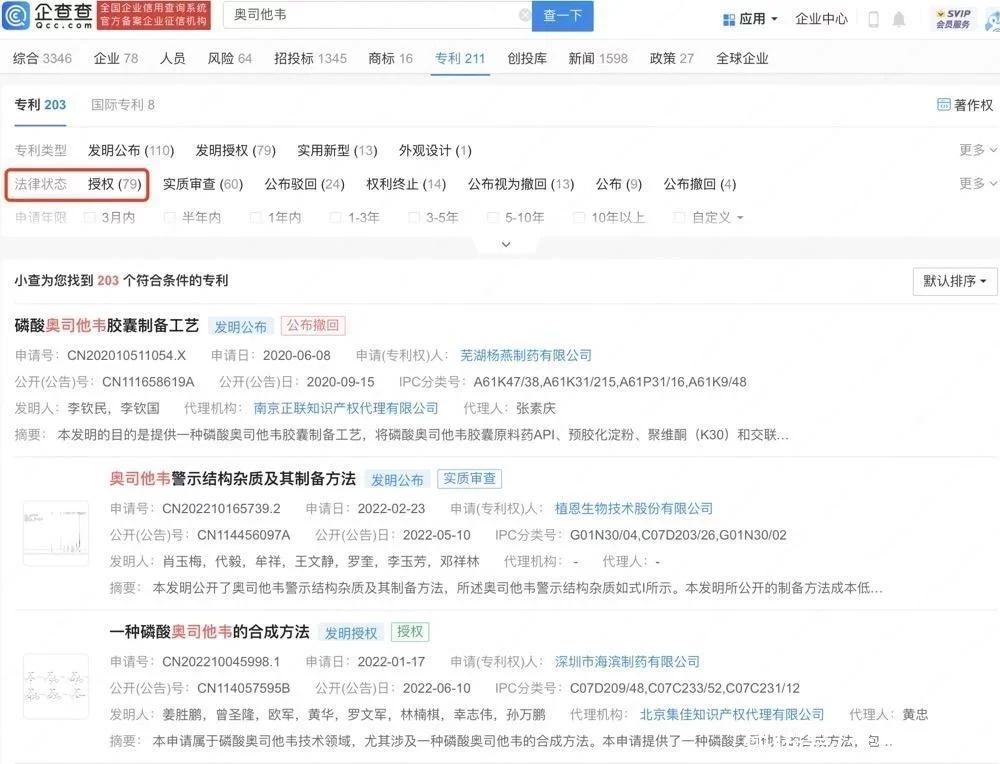Viewport: 1000px width, 764px height.
Task: Check the 1年内 checkbox
Action: point(255,217)
